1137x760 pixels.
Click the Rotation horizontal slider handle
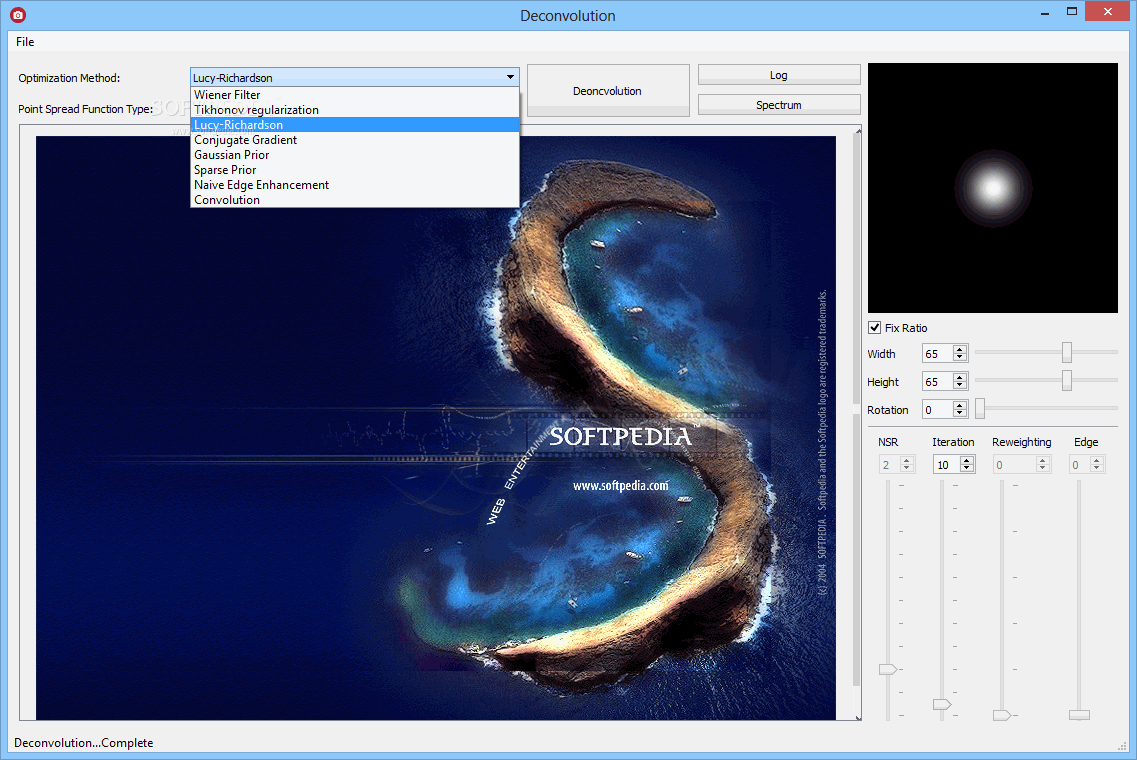(980, 408)
